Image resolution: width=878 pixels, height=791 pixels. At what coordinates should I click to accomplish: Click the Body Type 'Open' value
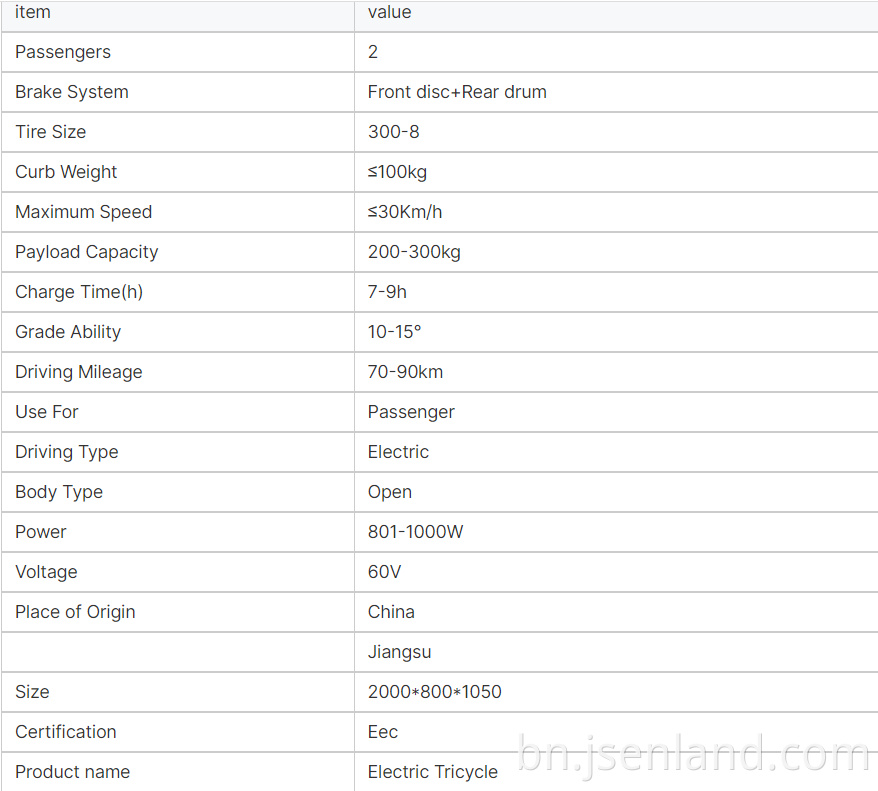point(390,492)
